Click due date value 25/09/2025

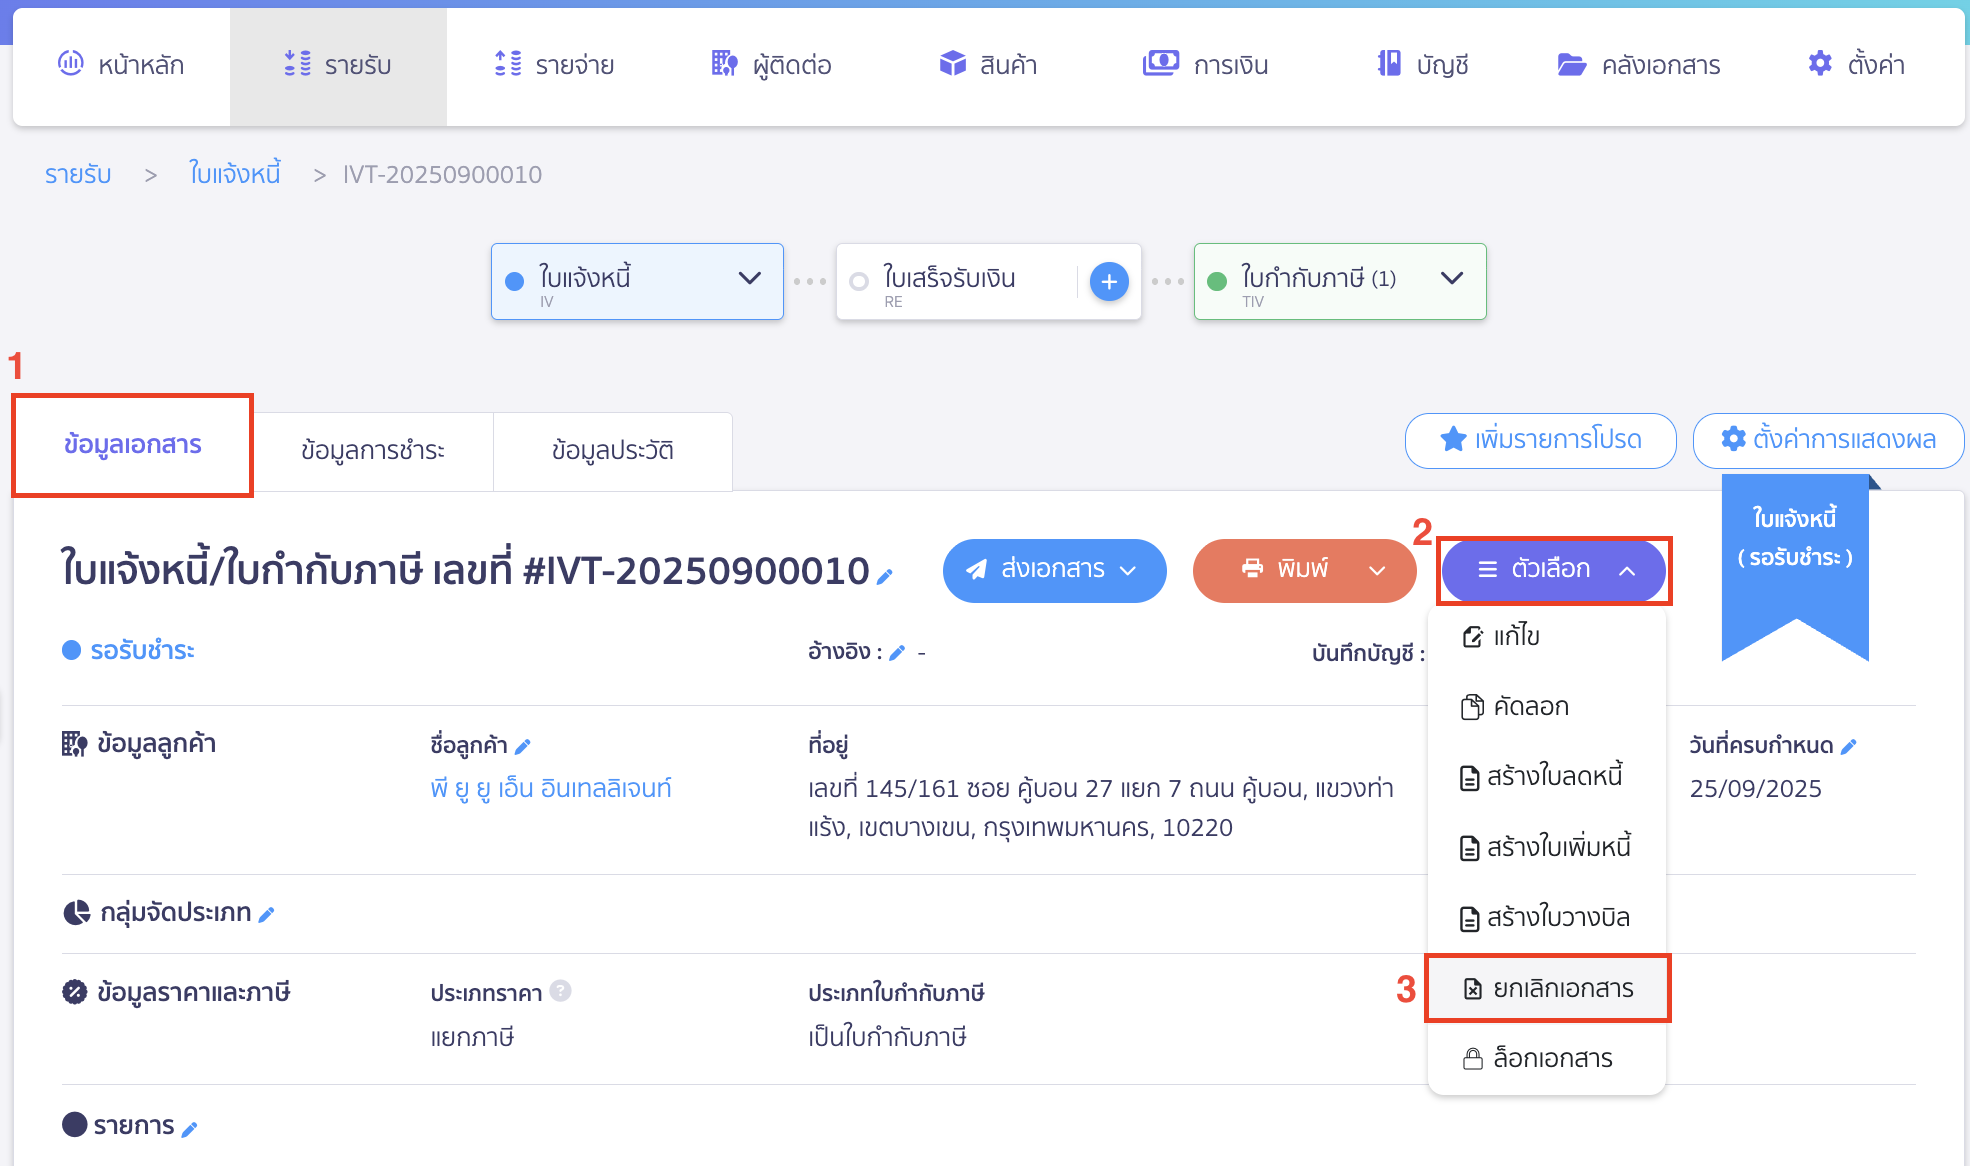[1755, 789]
